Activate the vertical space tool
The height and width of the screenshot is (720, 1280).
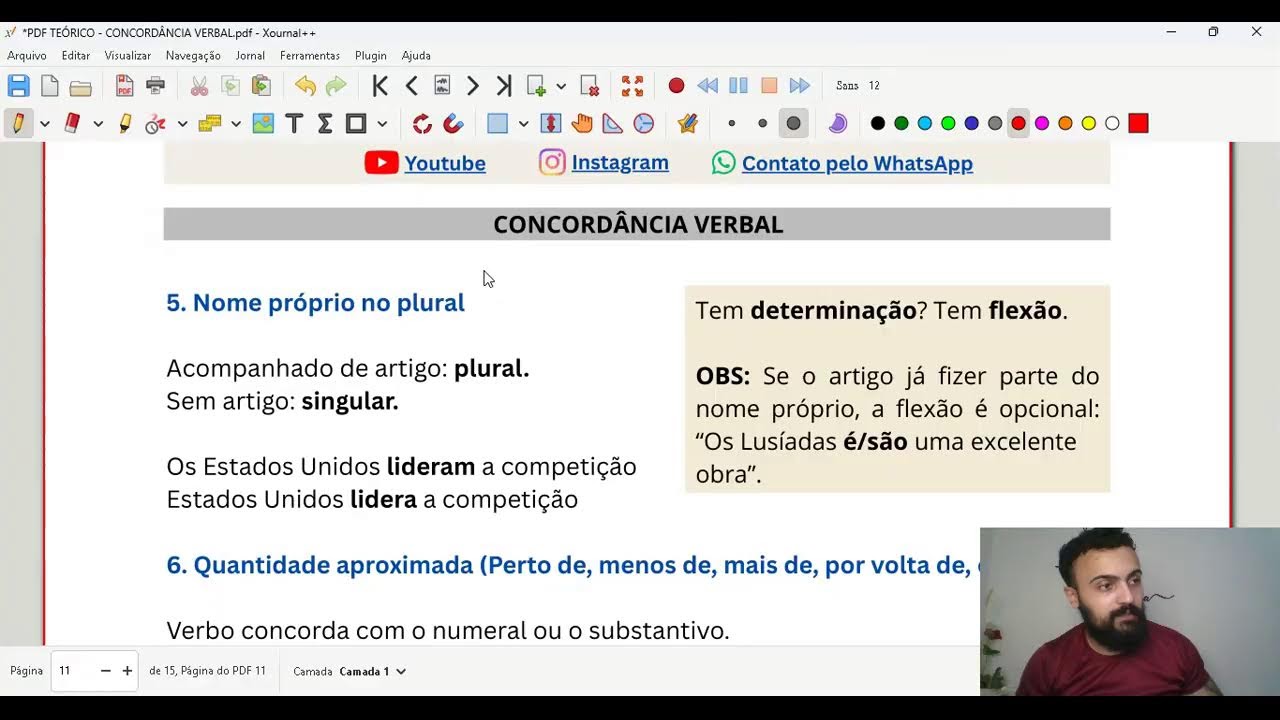(551, 124)
